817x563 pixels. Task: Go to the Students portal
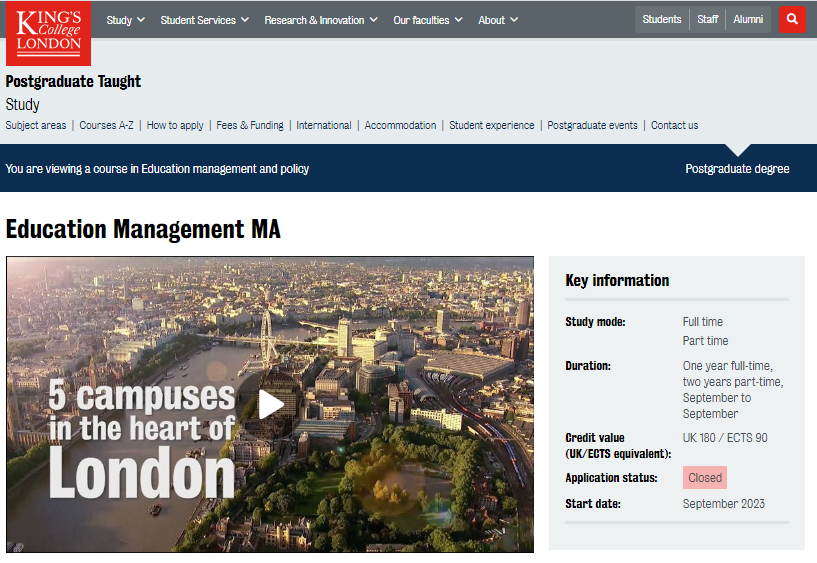click(x=662, y=19)
